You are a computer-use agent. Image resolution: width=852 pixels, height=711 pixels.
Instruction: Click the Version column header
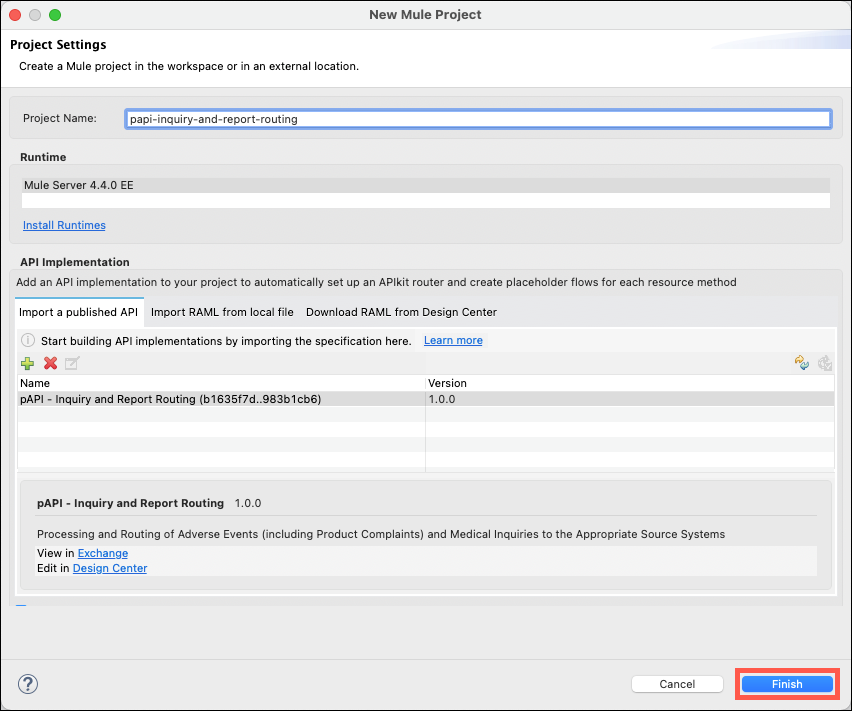[630, 383]
